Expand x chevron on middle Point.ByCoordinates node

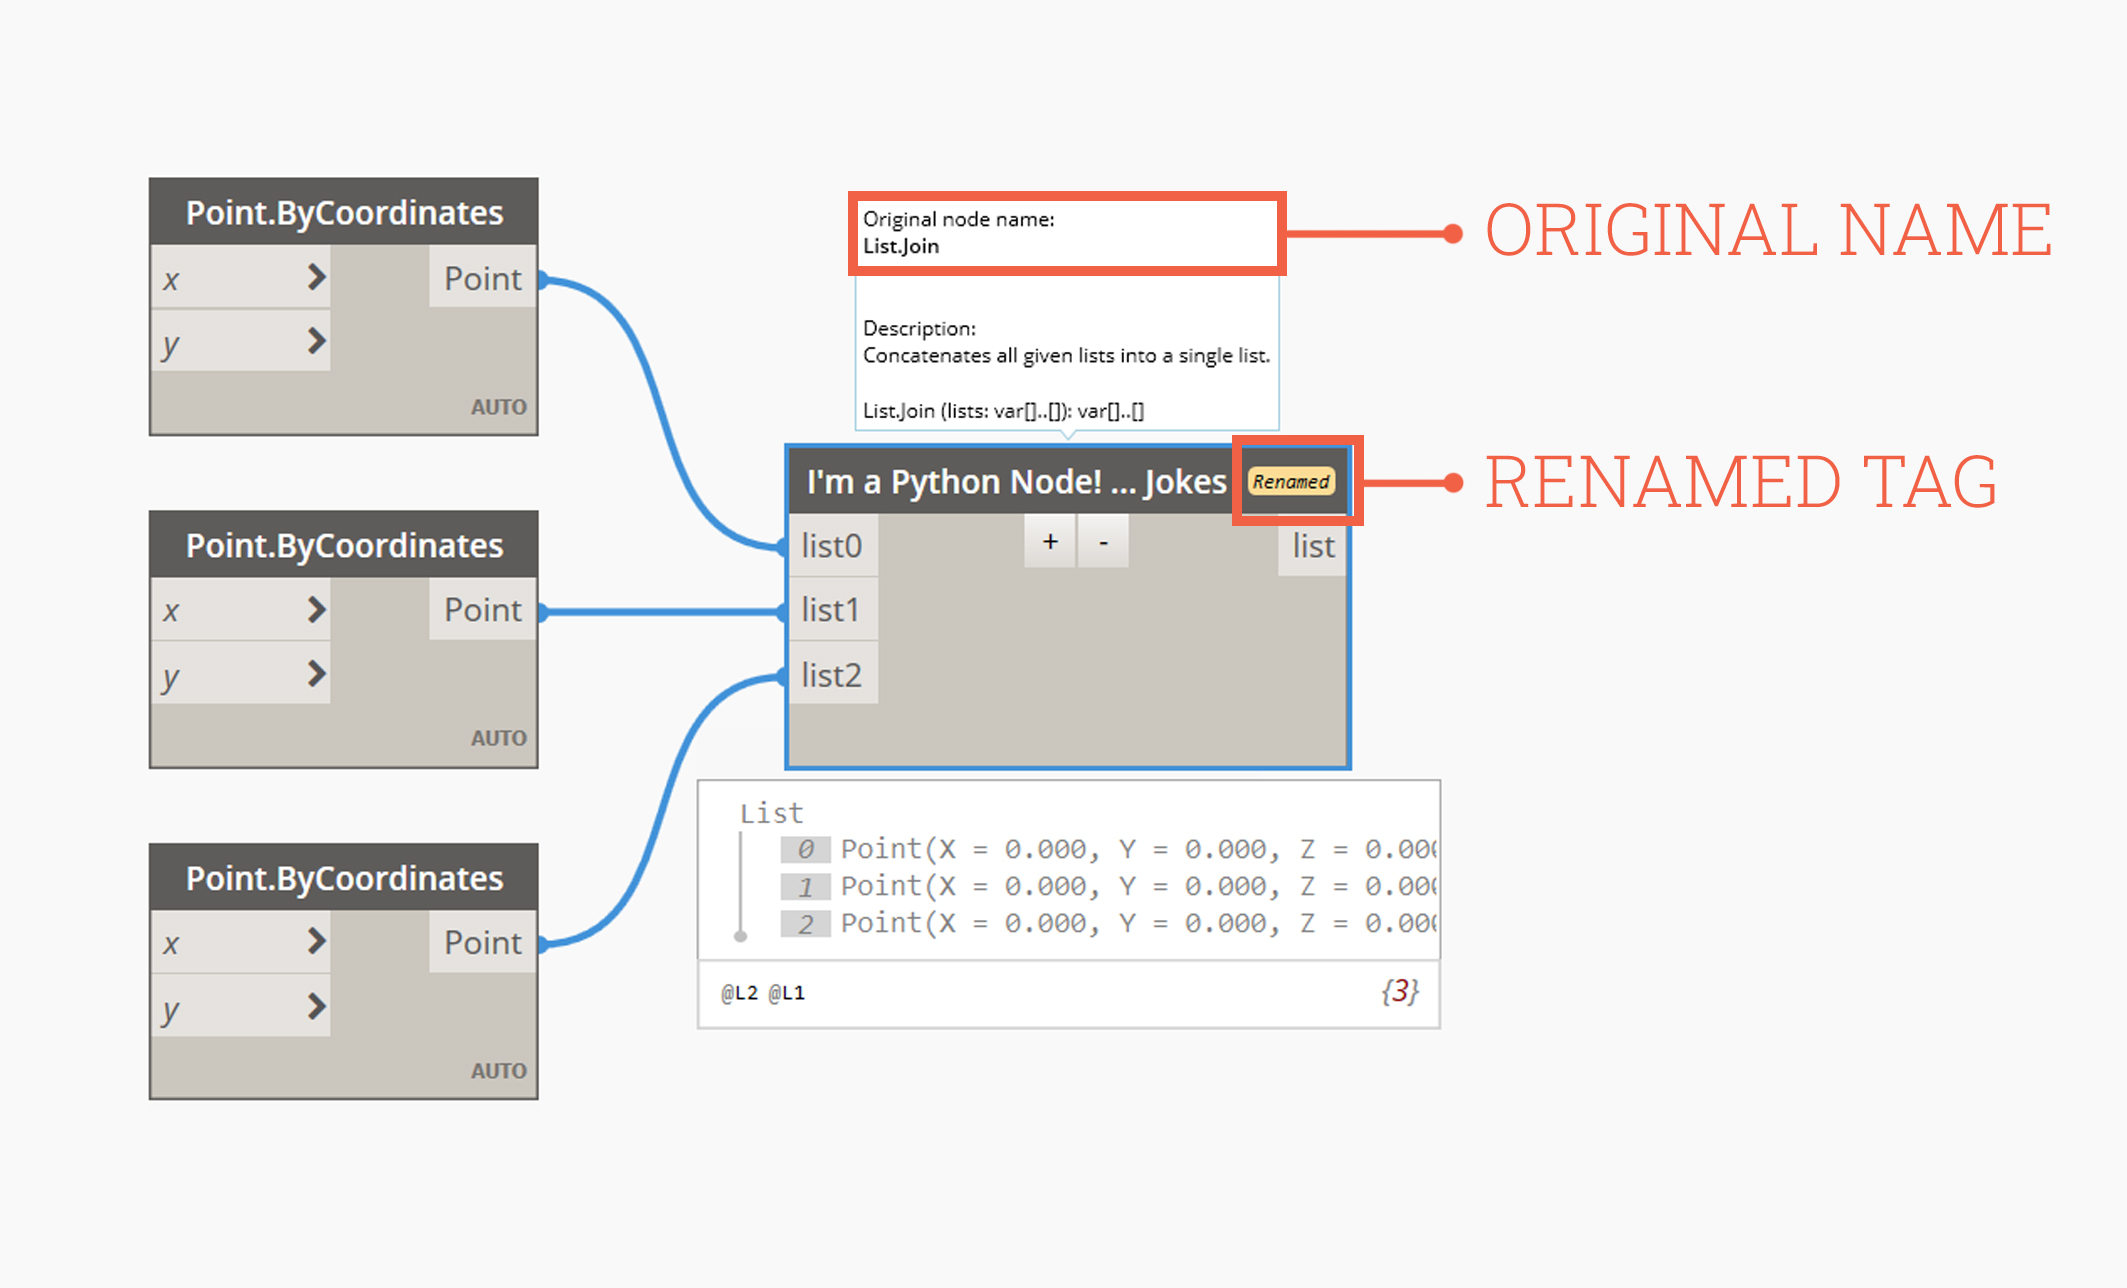pos(316,609)
